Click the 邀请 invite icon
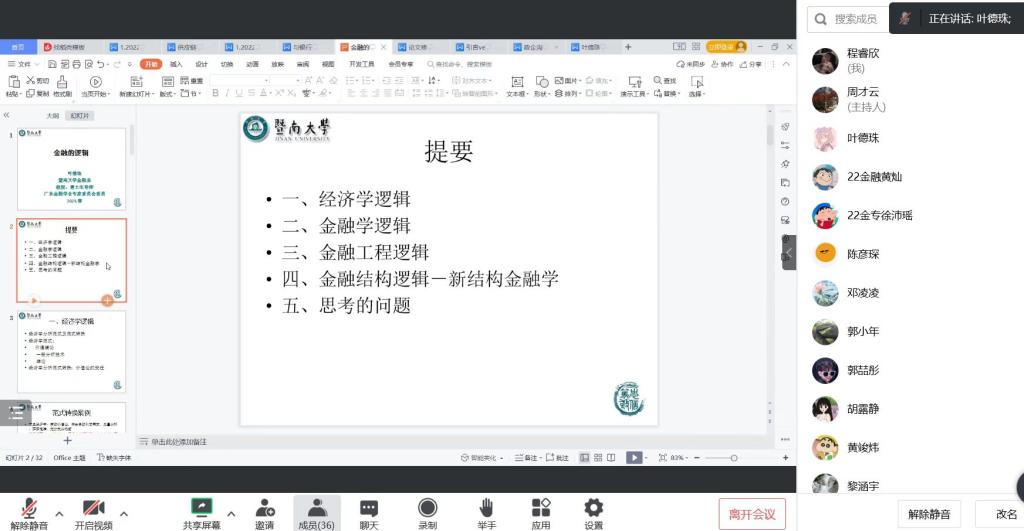Viewport: 1024px width, 531px height. tap(265, 508)
